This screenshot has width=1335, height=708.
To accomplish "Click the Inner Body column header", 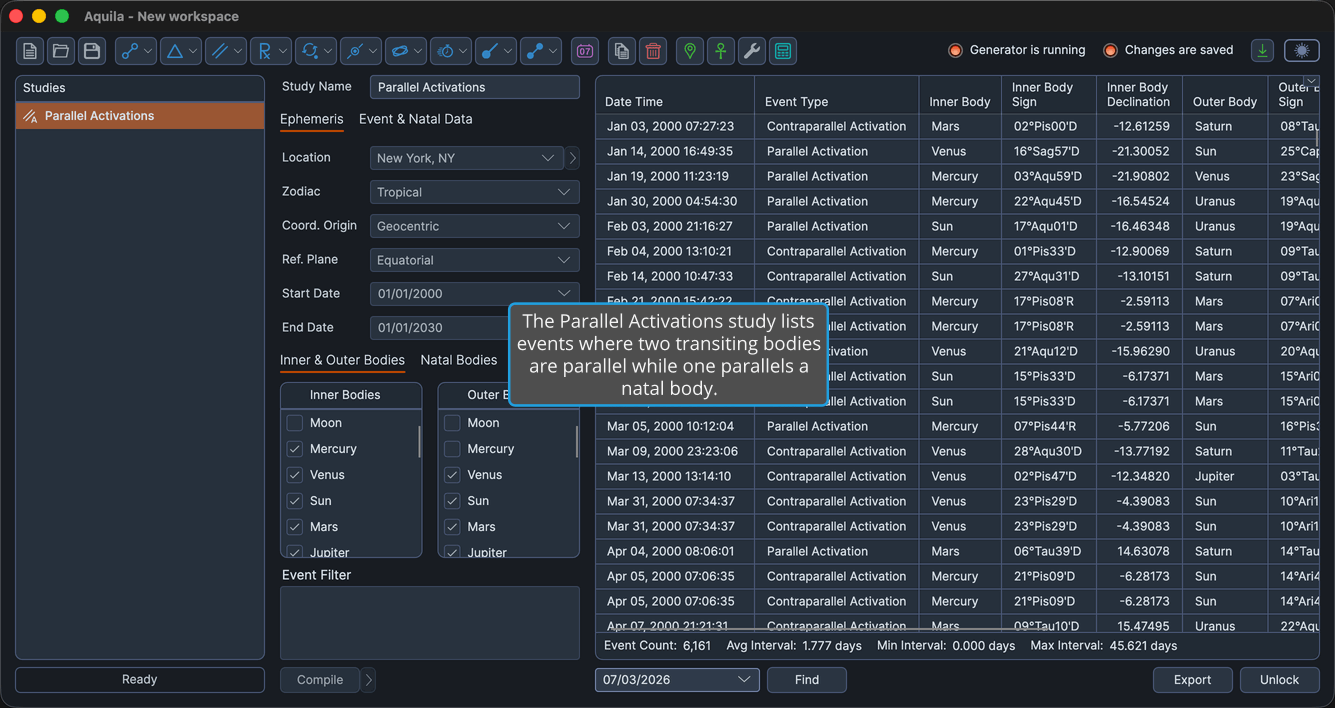I will point(960,95).
